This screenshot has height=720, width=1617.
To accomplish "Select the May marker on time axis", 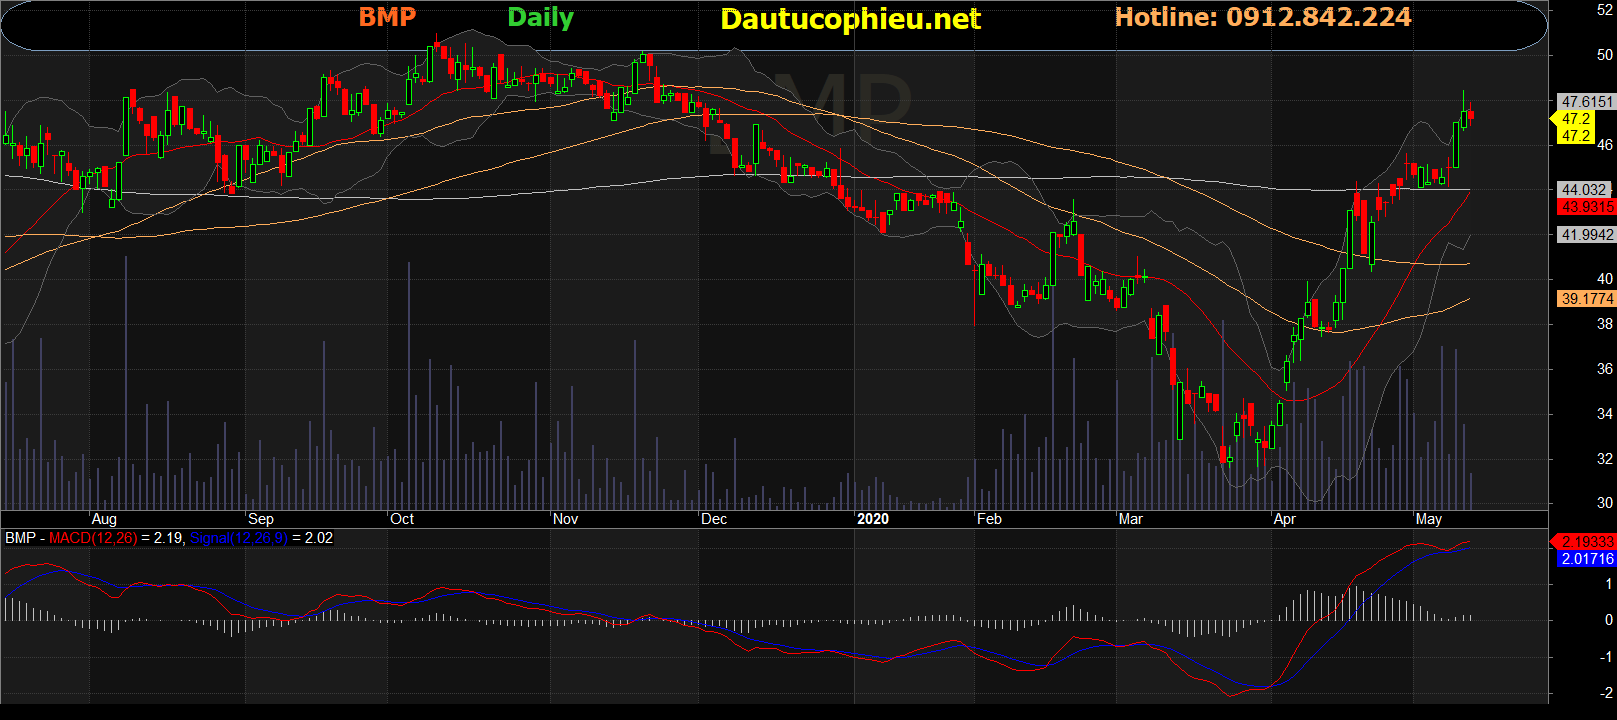I will pyautogui.click(x=1428, y=519).
